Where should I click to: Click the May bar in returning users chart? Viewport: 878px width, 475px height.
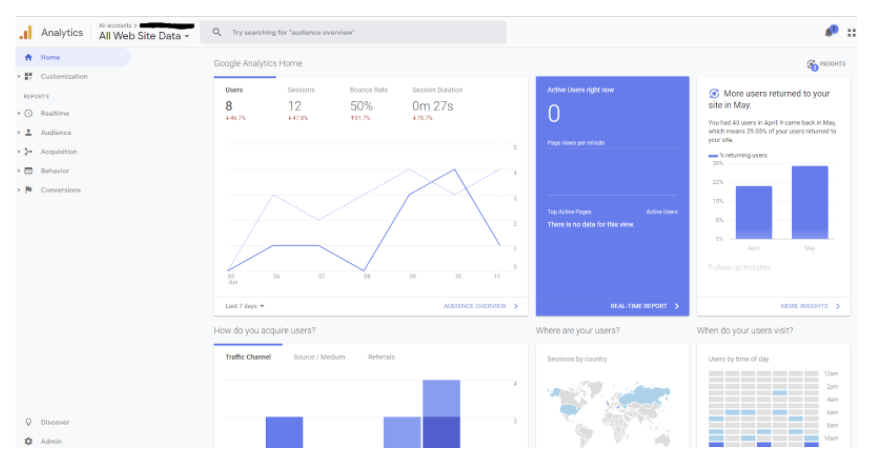point(810,202)
